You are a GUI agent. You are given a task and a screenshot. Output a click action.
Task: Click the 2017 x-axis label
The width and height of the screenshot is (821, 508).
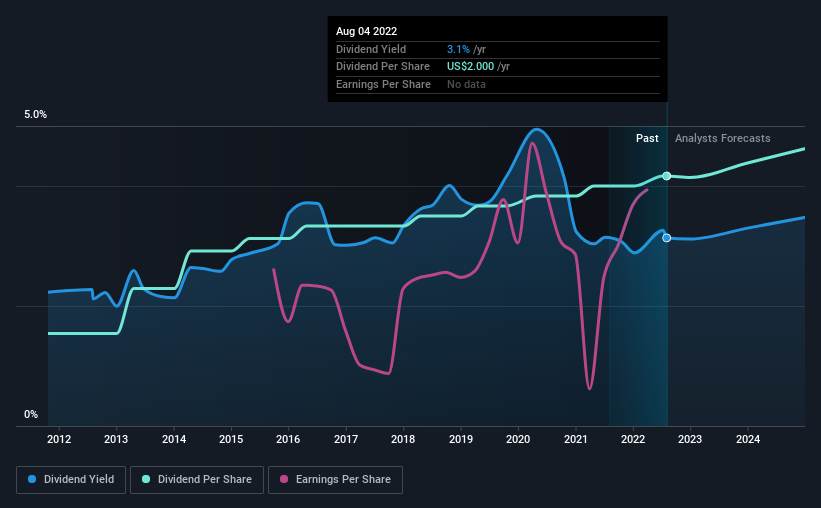[346, 439]
